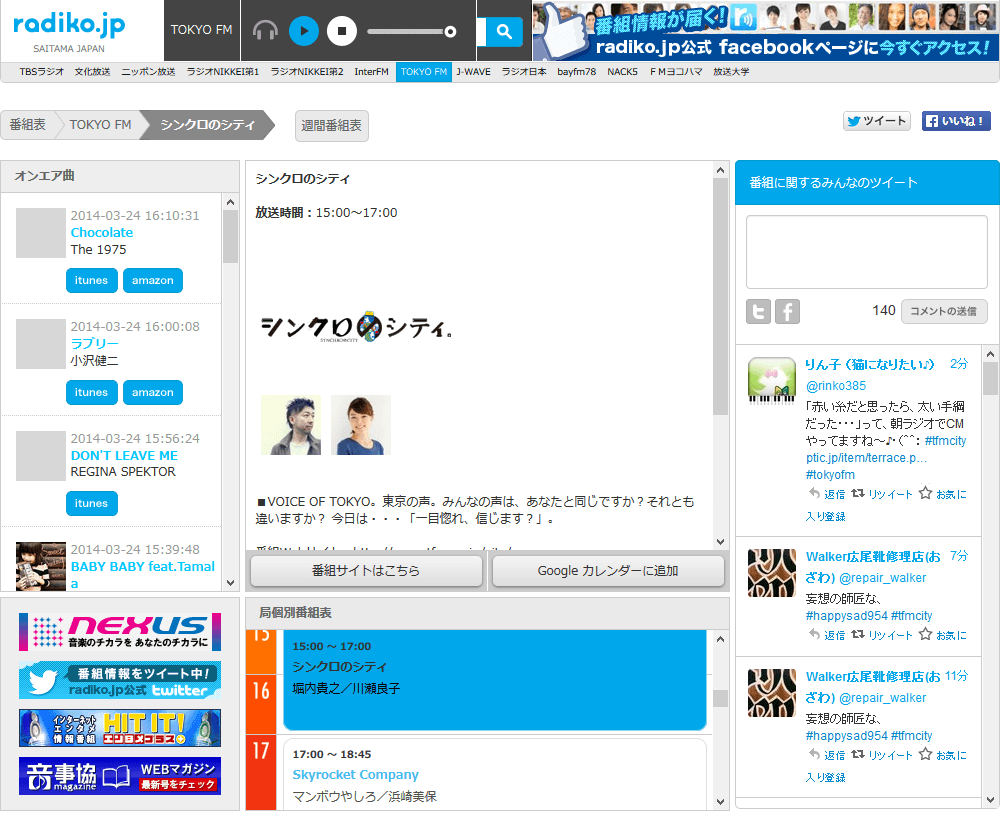Select TBSラジオ station tab
The width and height of the screenshot is (1001, 830).
point(41,72)
